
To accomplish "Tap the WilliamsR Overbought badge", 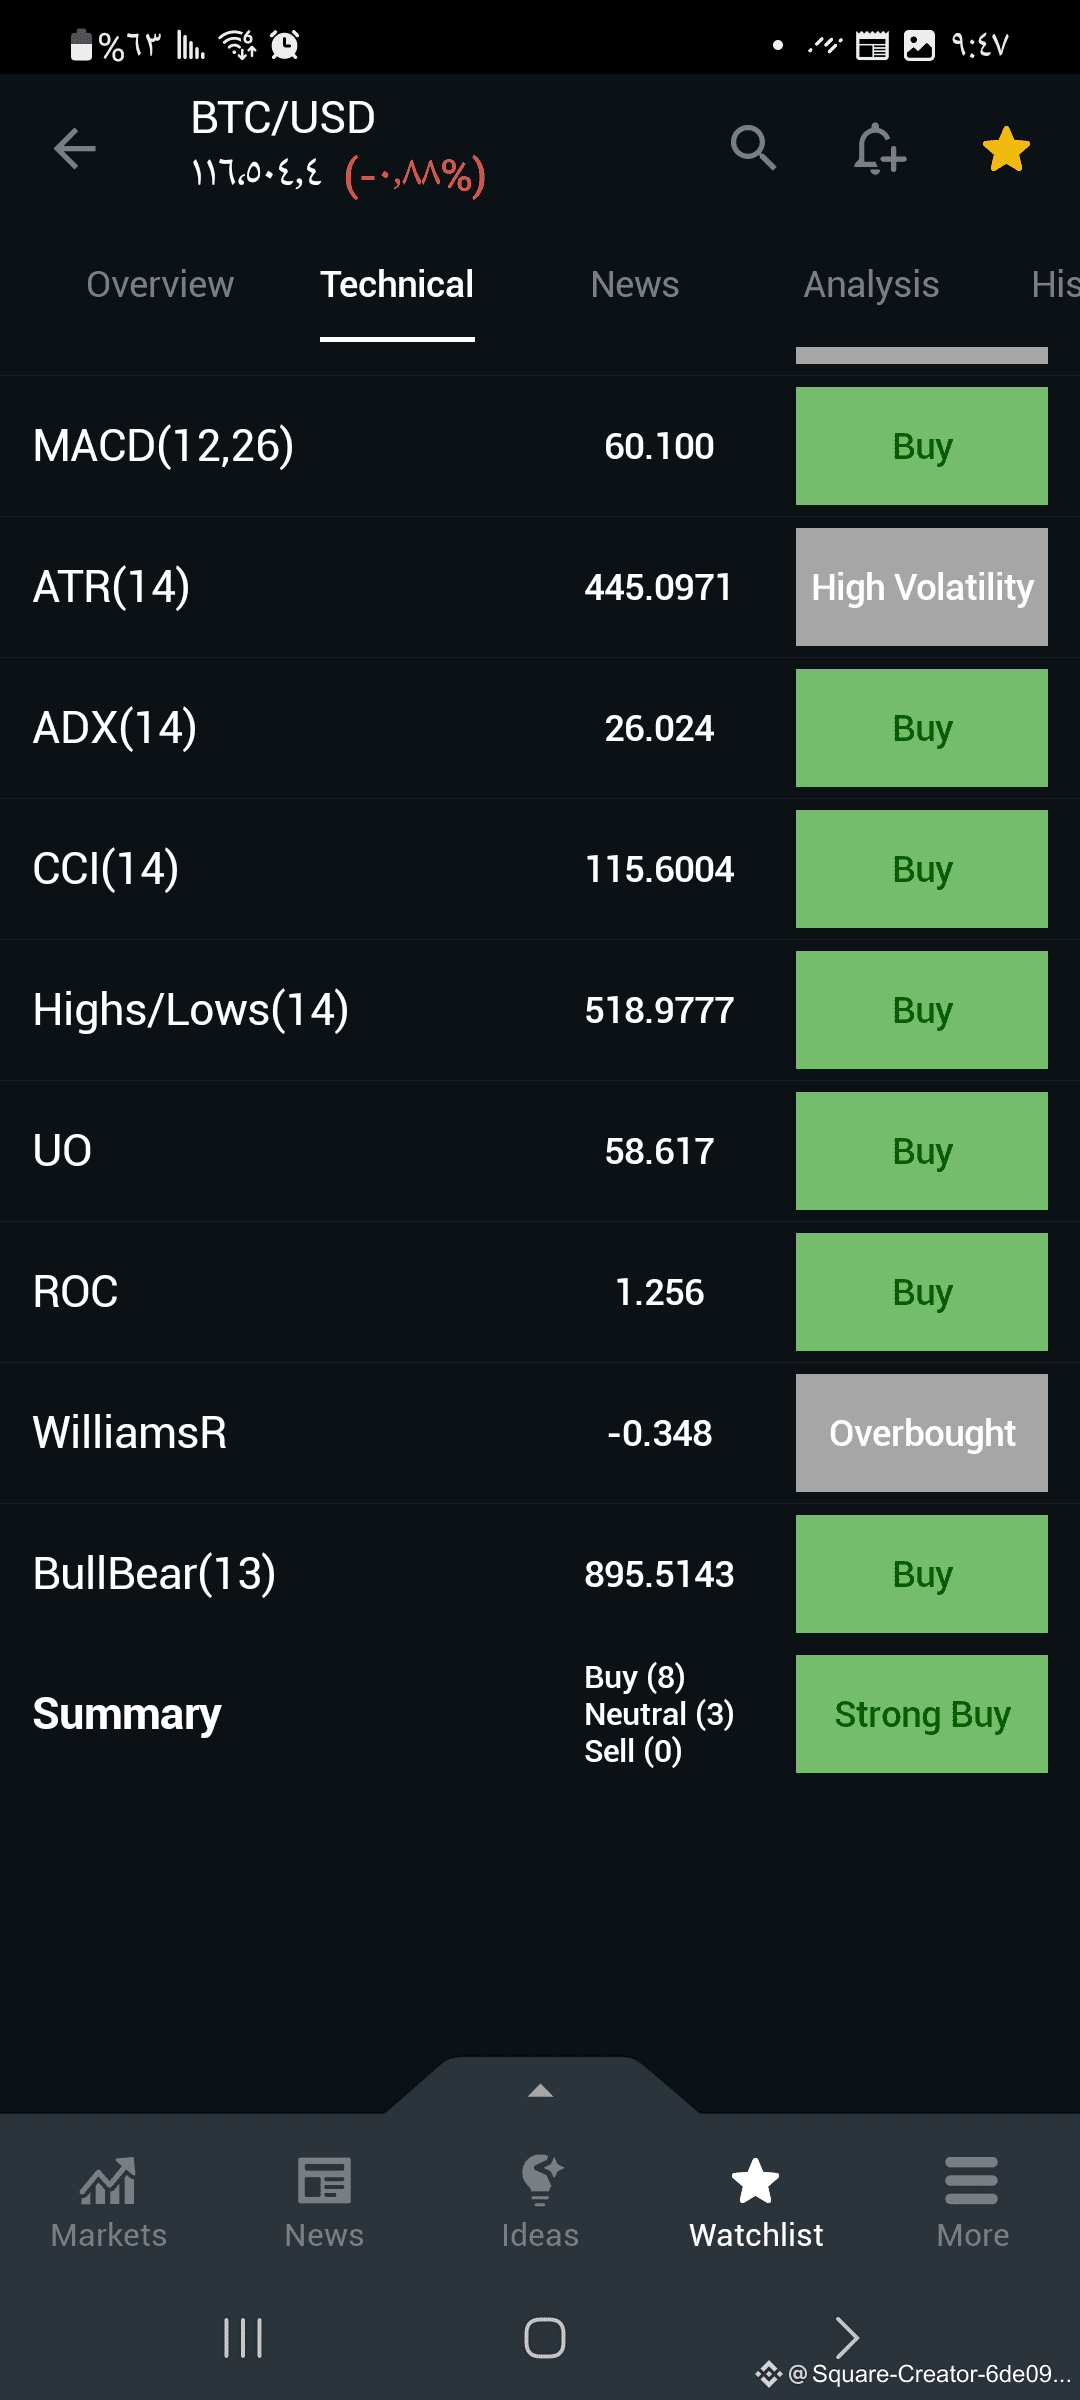I will [921, 1433].
